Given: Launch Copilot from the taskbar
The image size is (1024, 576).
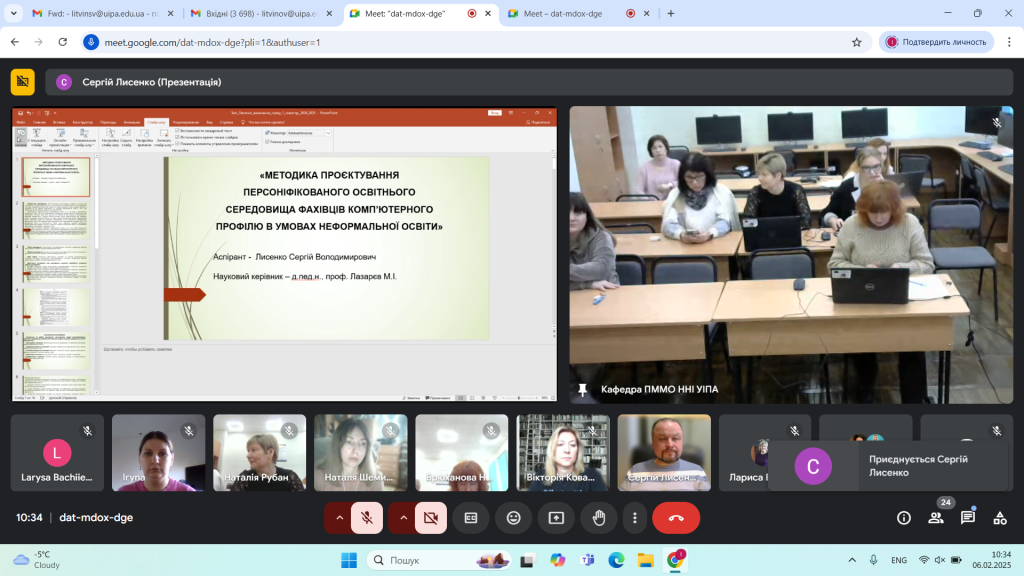Looking at the screenshot, I should click(x=557, y=560).
